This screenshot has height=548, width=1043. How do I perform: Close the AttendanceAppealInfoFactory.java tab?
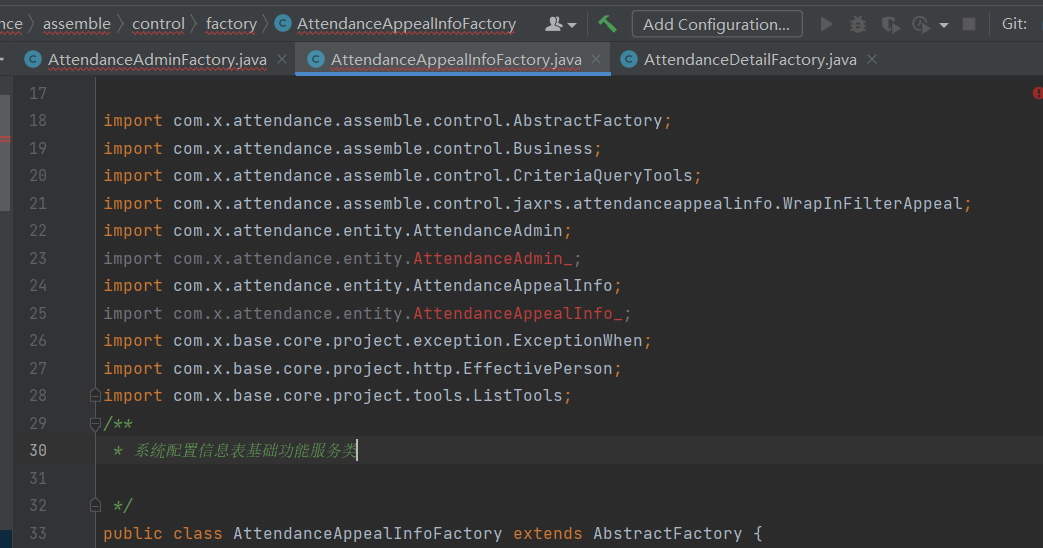click(597, 60)
